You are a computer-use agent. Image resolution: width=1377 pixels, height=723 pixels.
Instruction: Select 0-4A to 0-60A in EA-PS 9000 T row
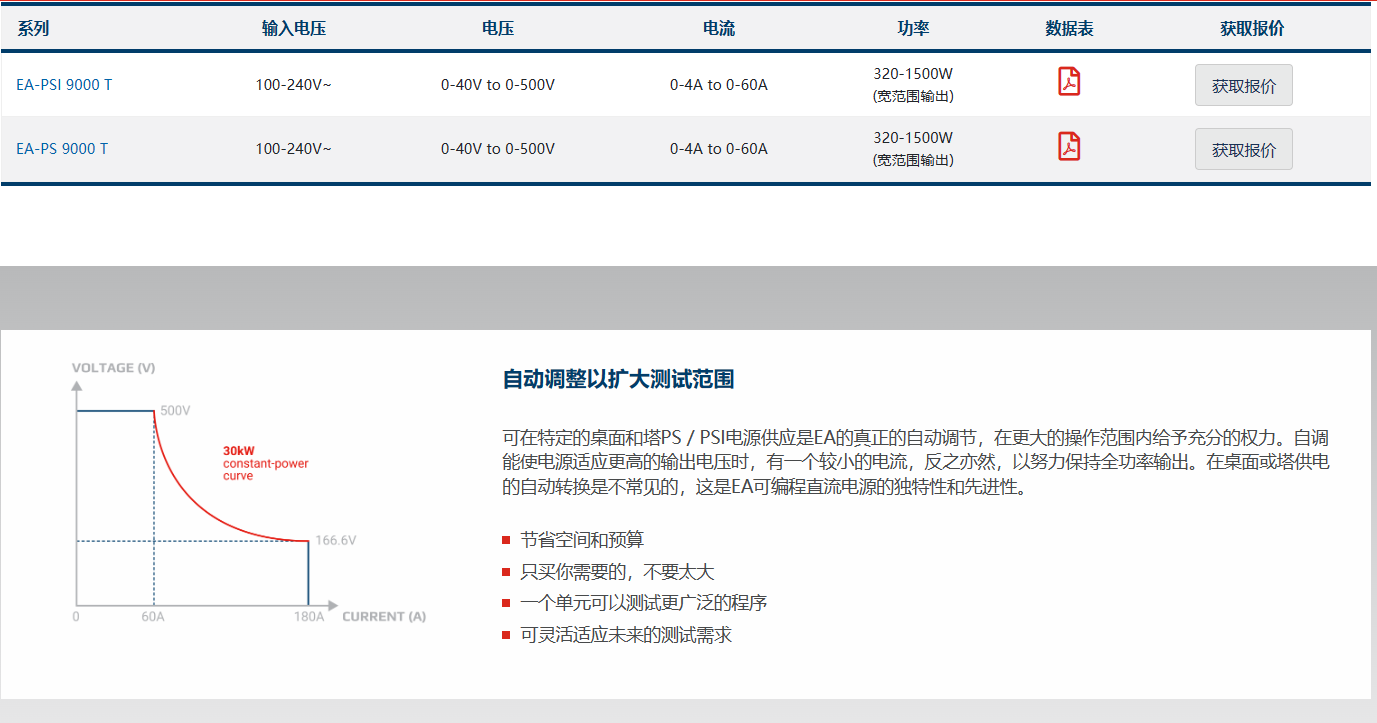pyautogui.click(x=719, y=149)
